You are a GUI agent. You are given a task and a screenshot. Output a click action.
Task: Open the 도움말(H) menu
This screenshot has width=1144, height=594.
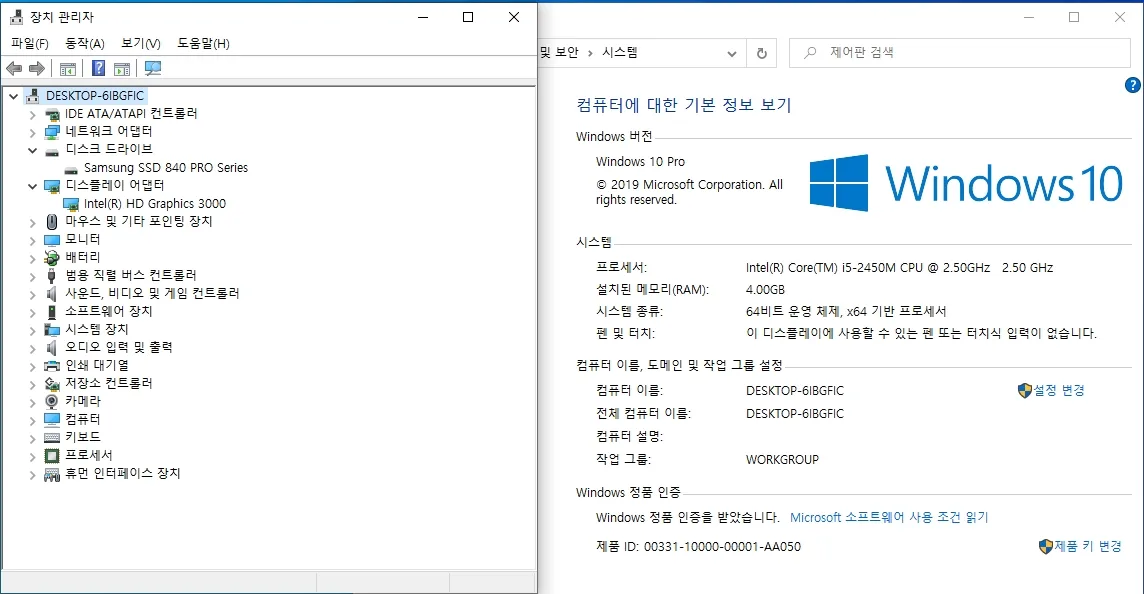pyautogui.click(x=204, y=44)
